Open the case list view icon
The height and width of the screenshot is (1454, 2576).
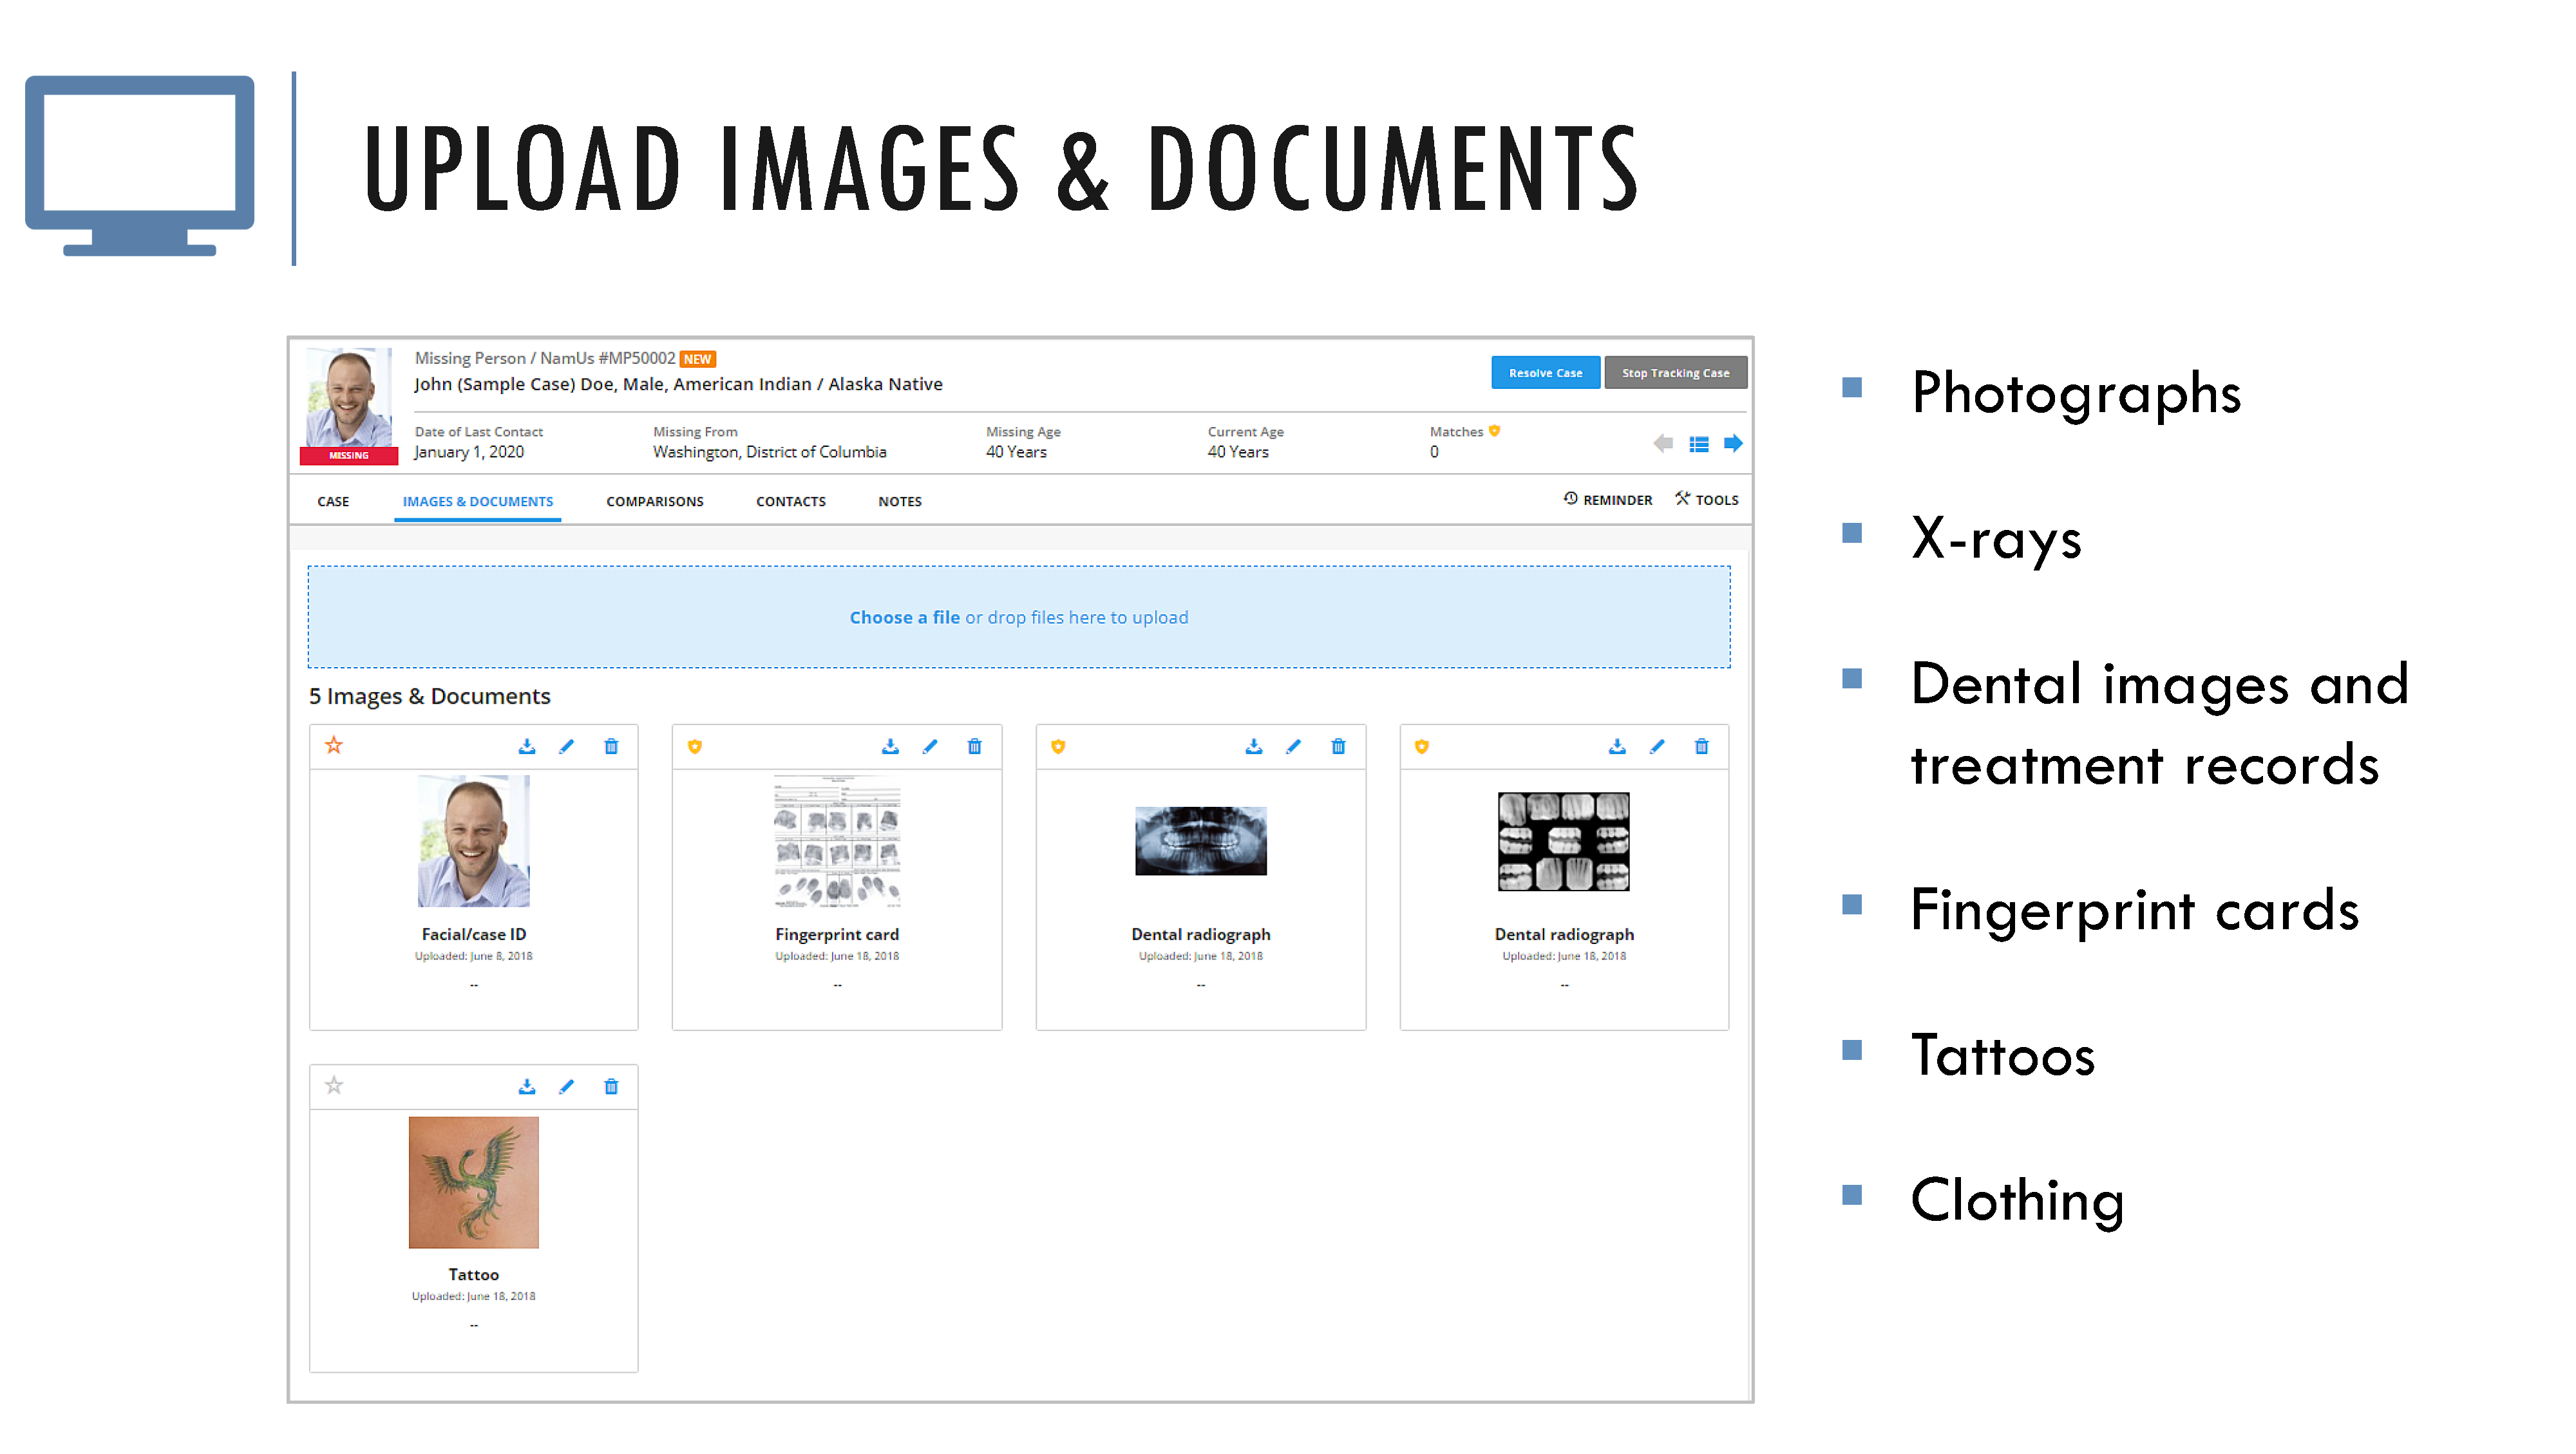(1699, 443)
